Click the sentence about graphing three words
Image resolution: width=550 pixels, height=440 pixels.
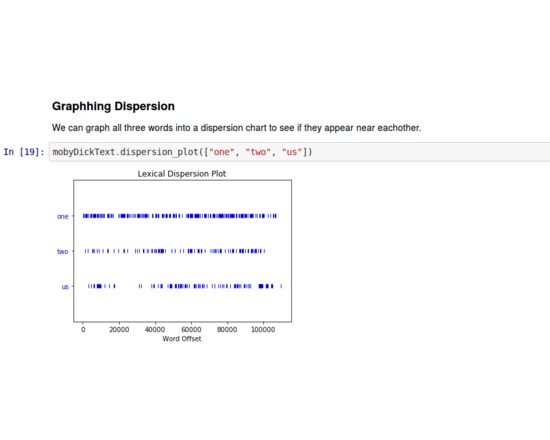tap(236, 128)
